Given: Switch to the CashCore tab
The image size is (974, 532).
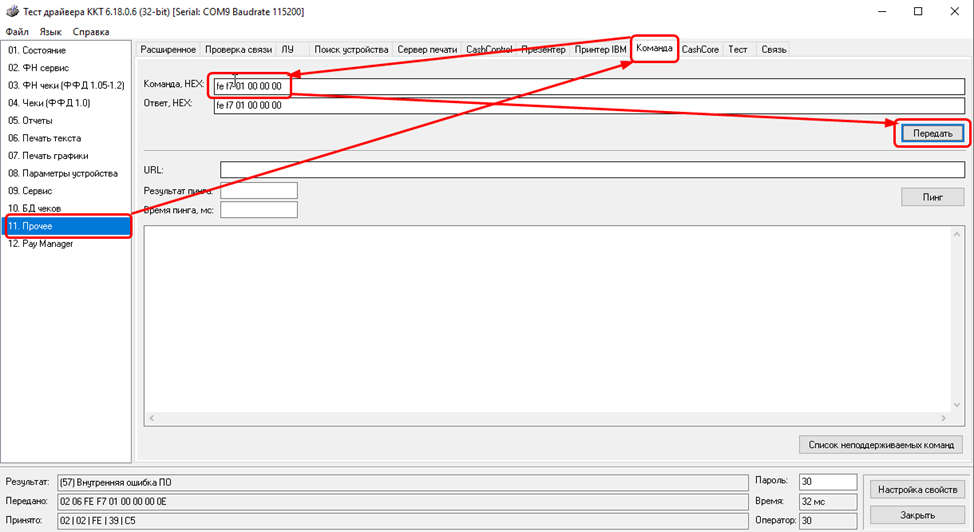Looking at the screenshot, I should (700, 49).
